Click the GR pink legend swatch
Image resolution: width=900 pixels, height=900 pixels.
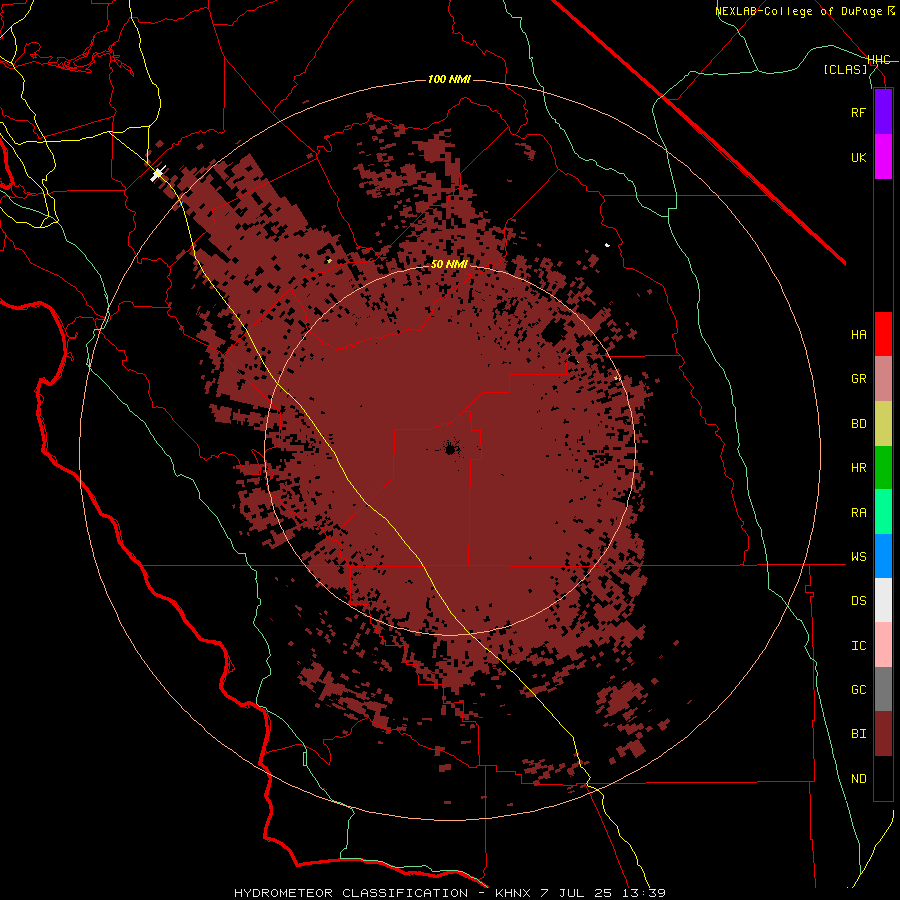click(883, 379)
